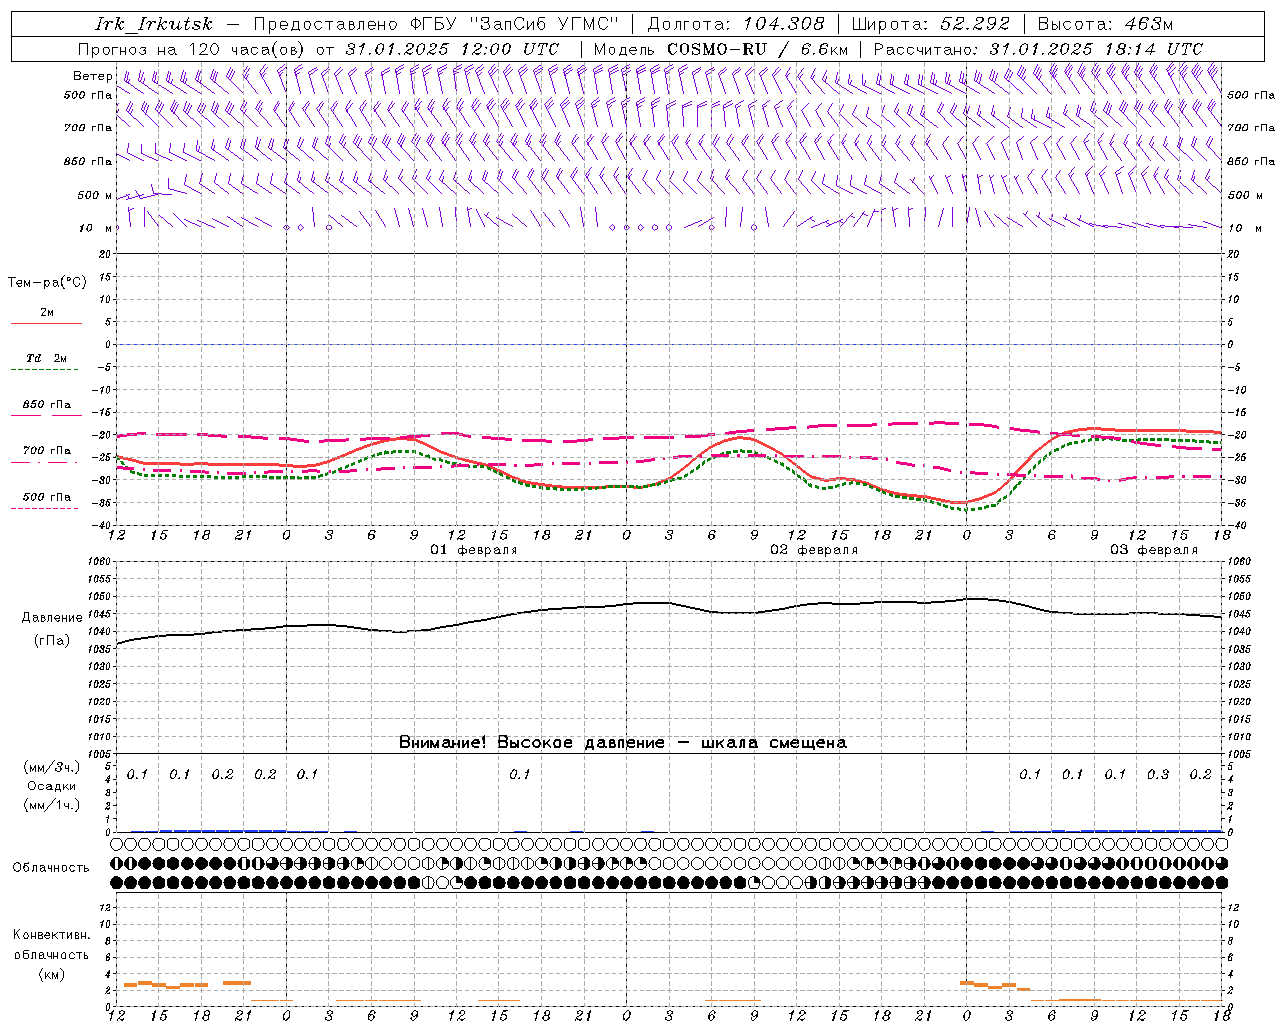Image resolution: width=1280 pixels, height=1024 pixels.
Task: Click the Давление pressure panel label
Action: click(x=52, y=618)
